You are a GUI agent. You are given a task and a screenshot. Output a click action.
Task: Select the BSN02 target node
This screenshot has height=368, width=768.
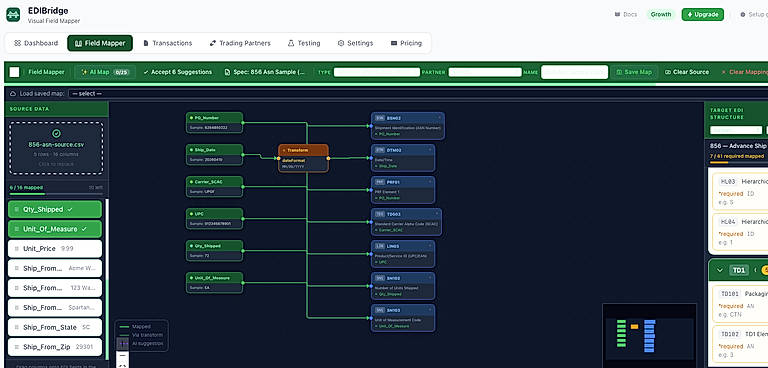(408, 126)
